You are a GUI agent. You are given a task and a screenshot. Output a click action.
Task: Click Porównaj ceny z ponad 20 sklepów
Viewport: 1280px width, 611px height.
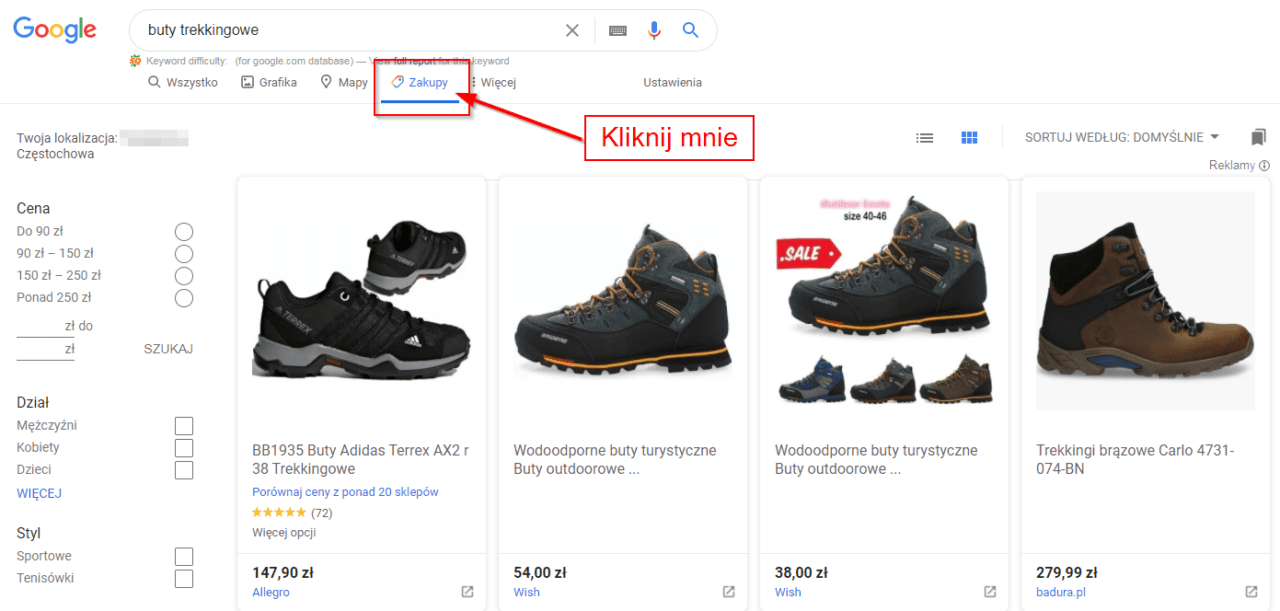click(x=345, y=492)
